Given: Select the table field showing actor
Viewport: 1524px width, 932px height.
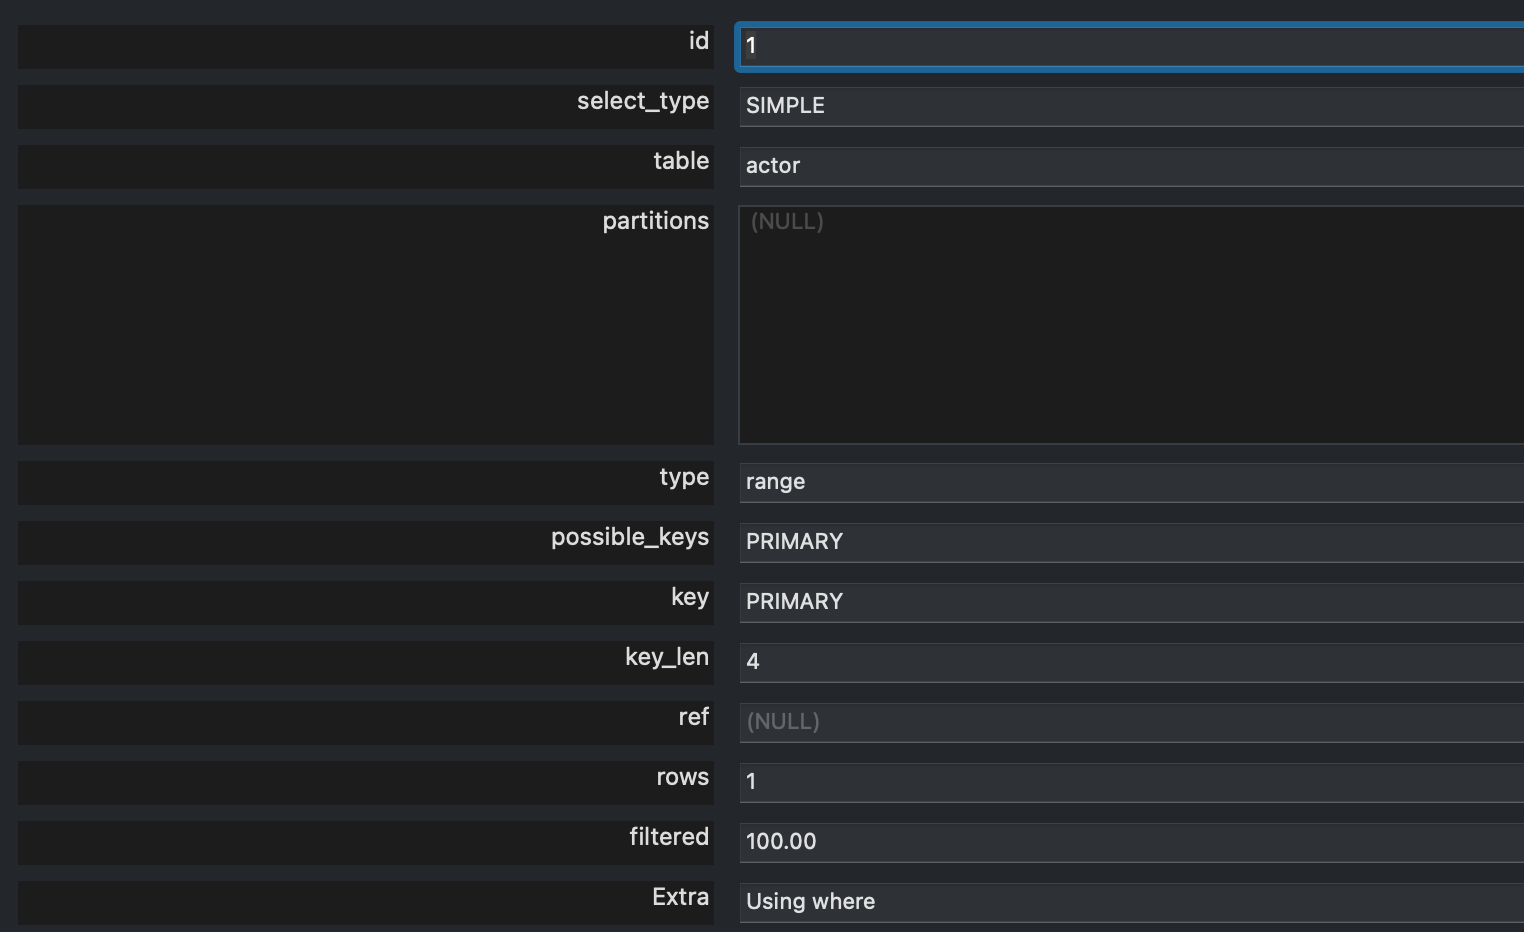Looking at the screenshot, I should coord(1130,166).
